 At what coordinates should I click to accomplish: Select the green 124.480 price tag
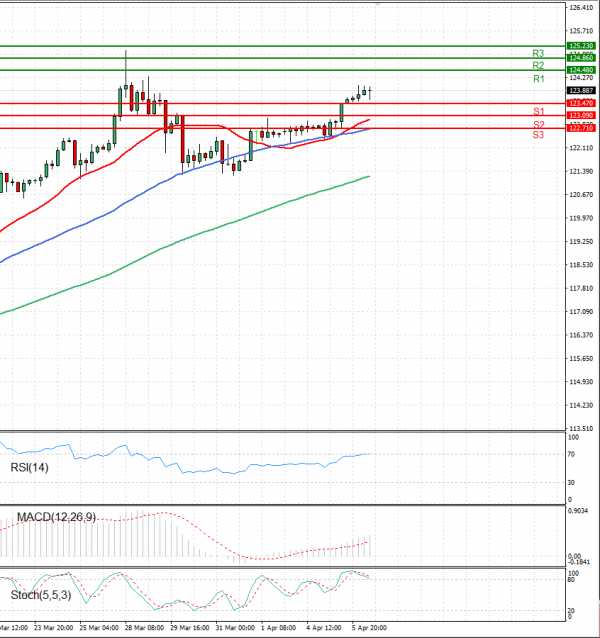tap(581, 70)
